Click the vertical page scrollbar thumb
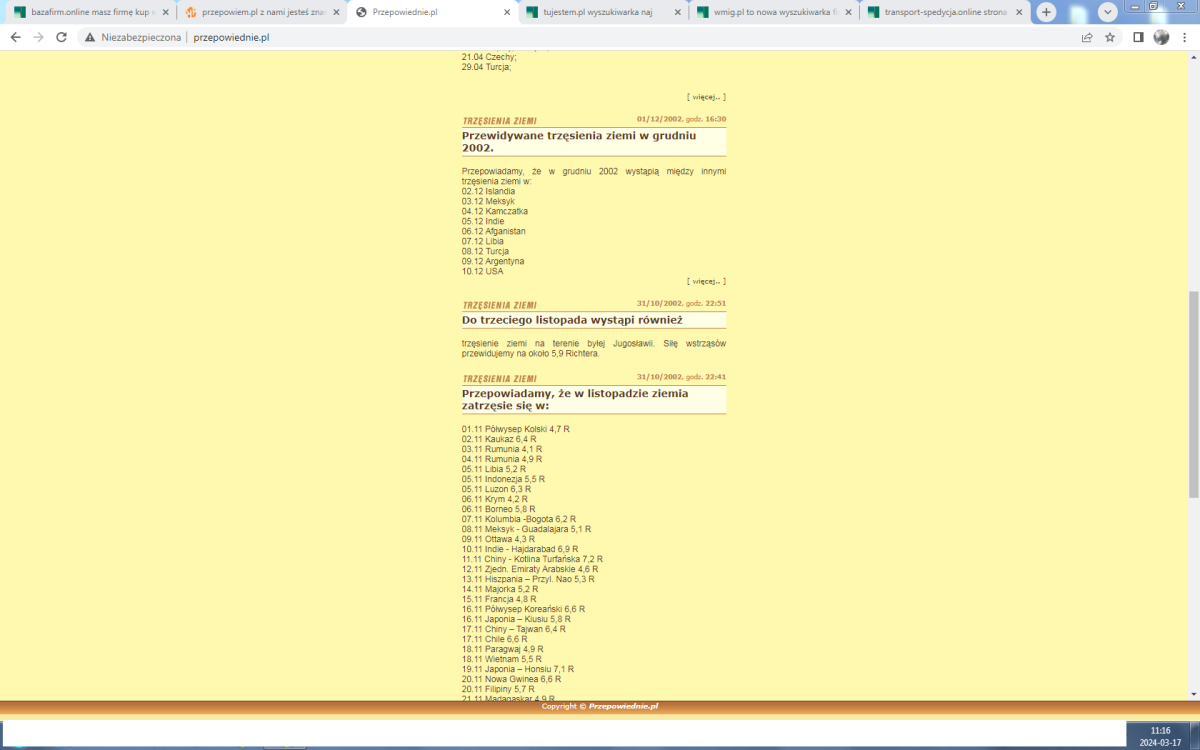1200x750 pixels. (x=1193, y=395)
